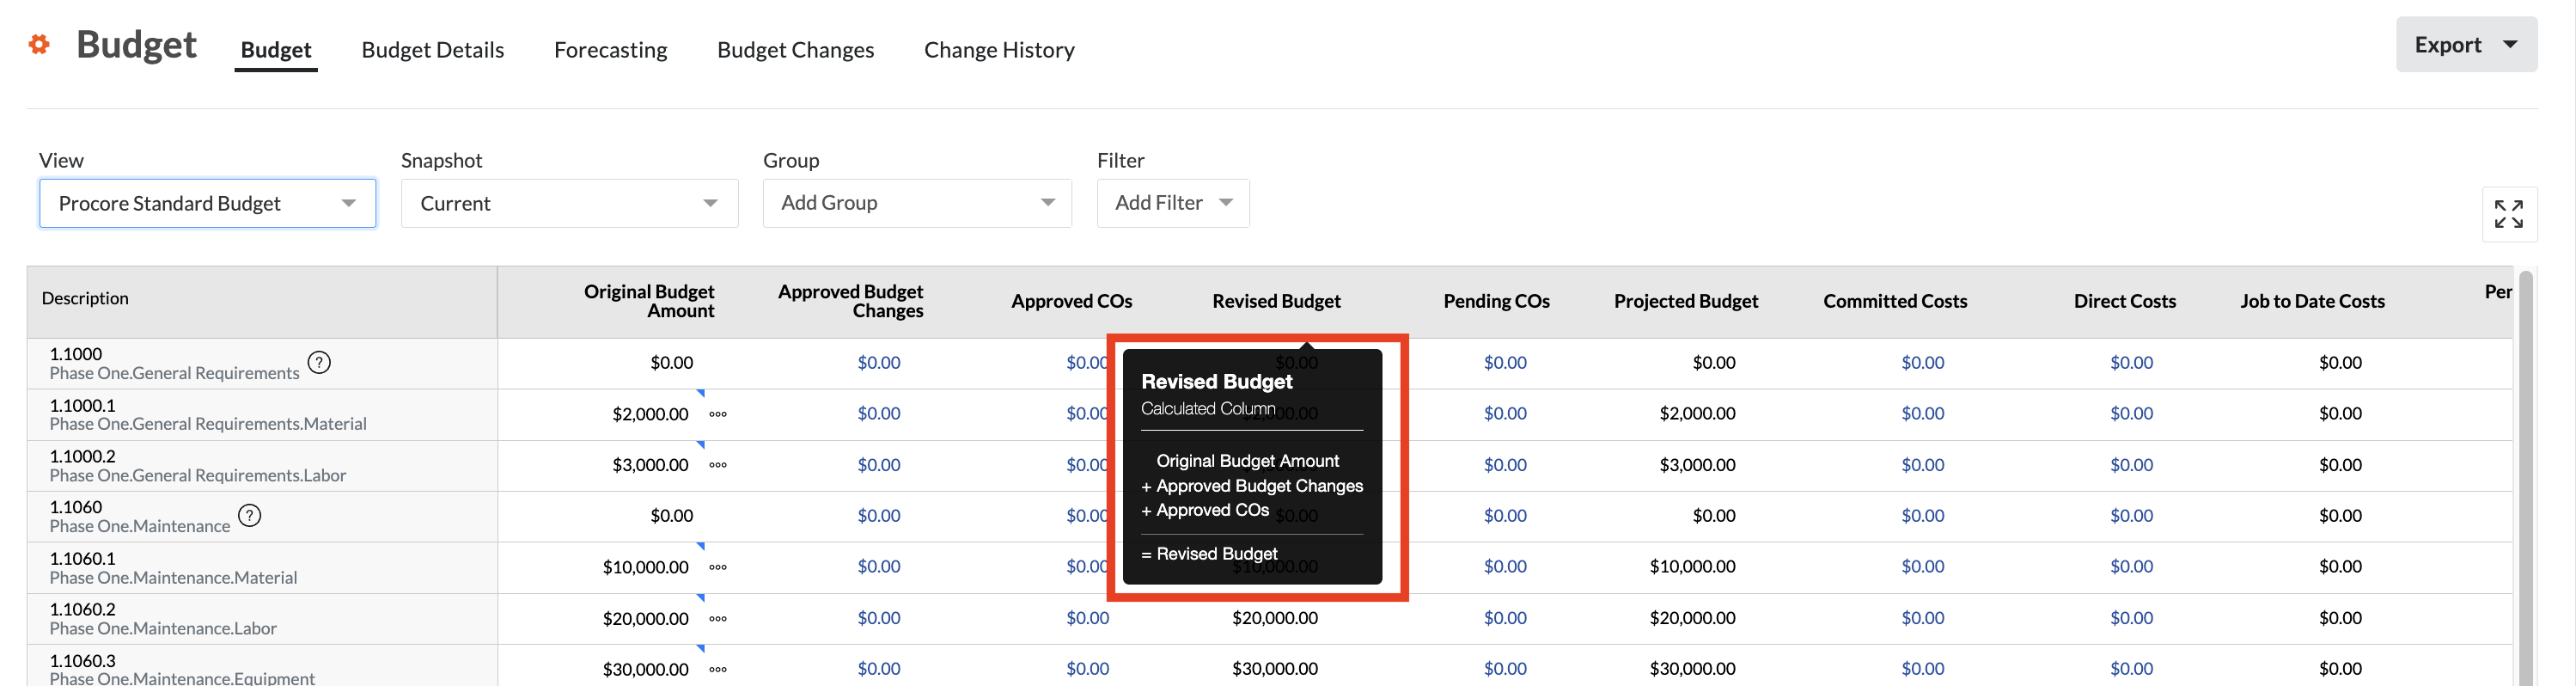Open Committed Costs $0.00 link for row 1.1000.2
The width and height of the screenshot is (2576, 686).
[1922, 465]
